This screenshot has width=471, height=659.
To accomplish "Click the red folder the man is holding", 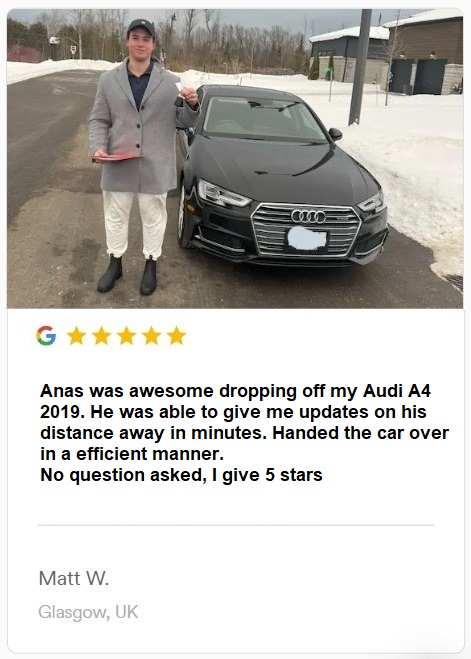I will click(116, 158).
